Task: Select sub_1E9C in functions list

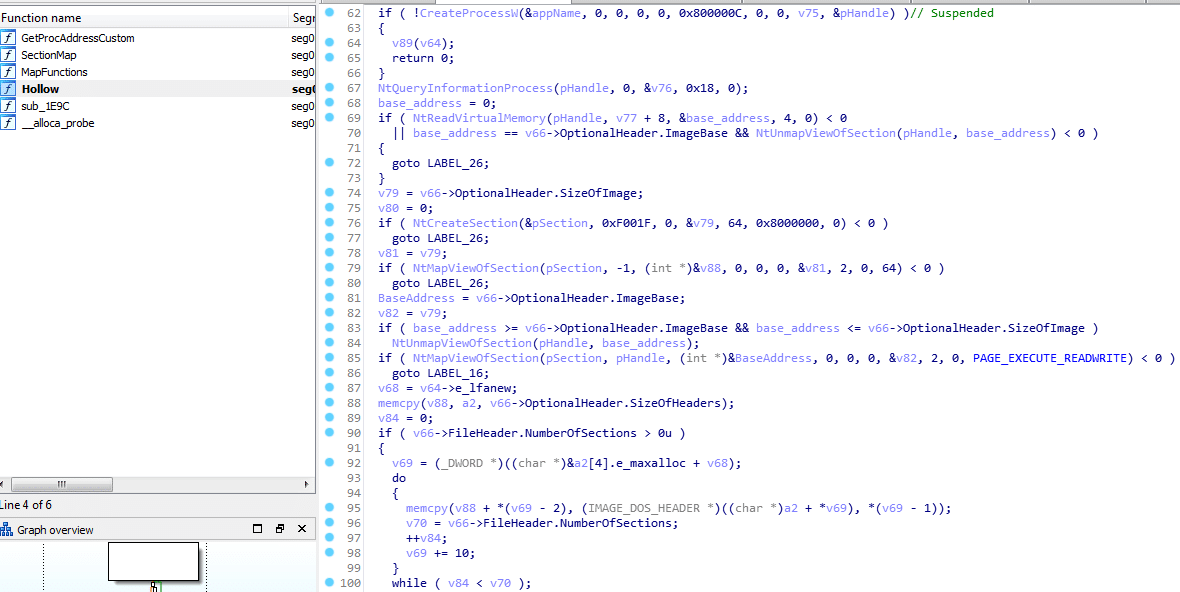Action: click(x=45, y=106)
